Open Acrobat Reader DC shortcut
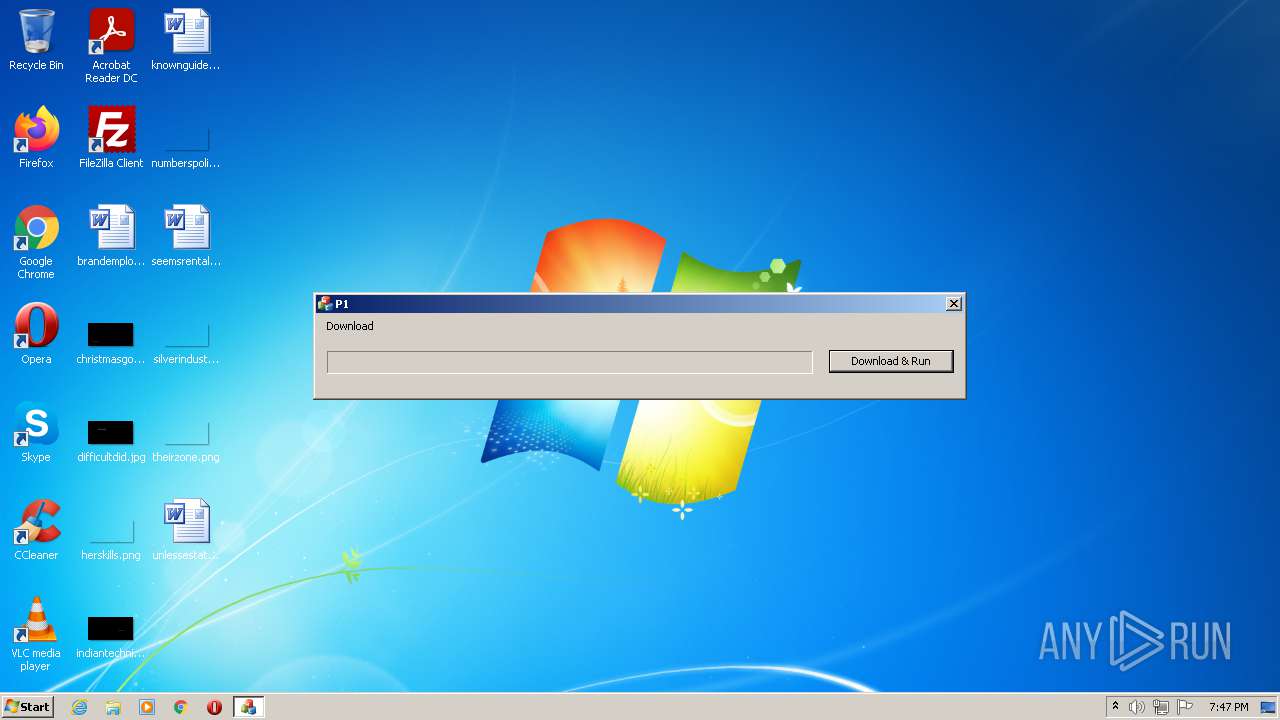This screenshot has height=720, width=1280. 111,46
